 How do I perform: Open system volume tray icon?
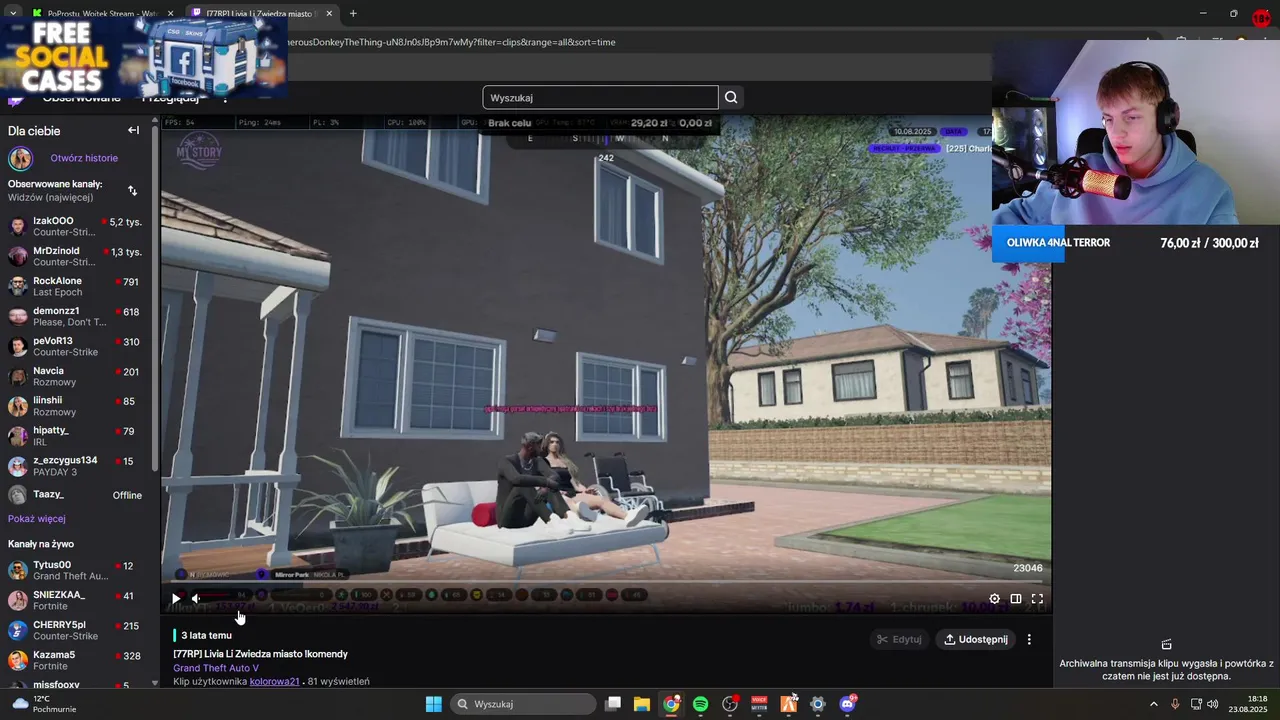(1212, 704)
